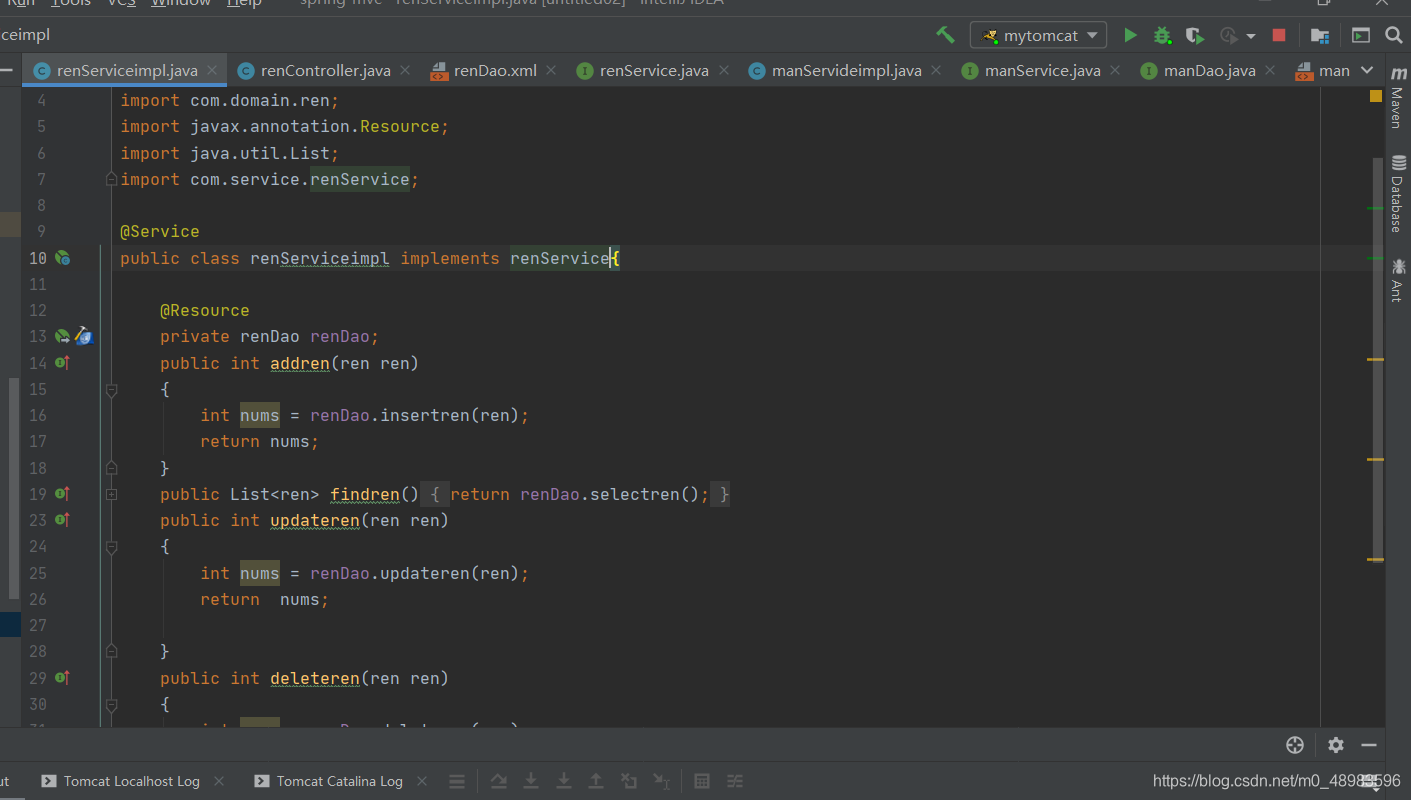Click the '@Service' annotation text

[x=160, y=231]
